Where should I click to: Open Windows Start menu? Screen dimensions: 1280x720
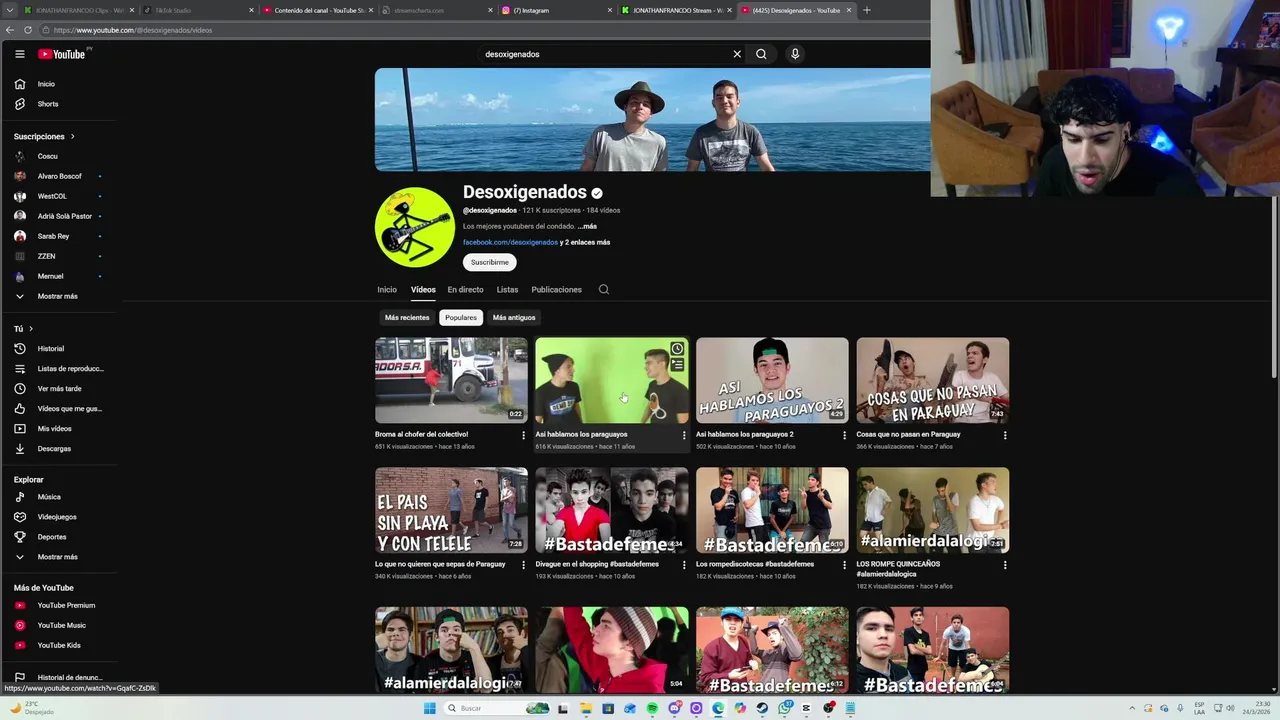pos(430,708)
